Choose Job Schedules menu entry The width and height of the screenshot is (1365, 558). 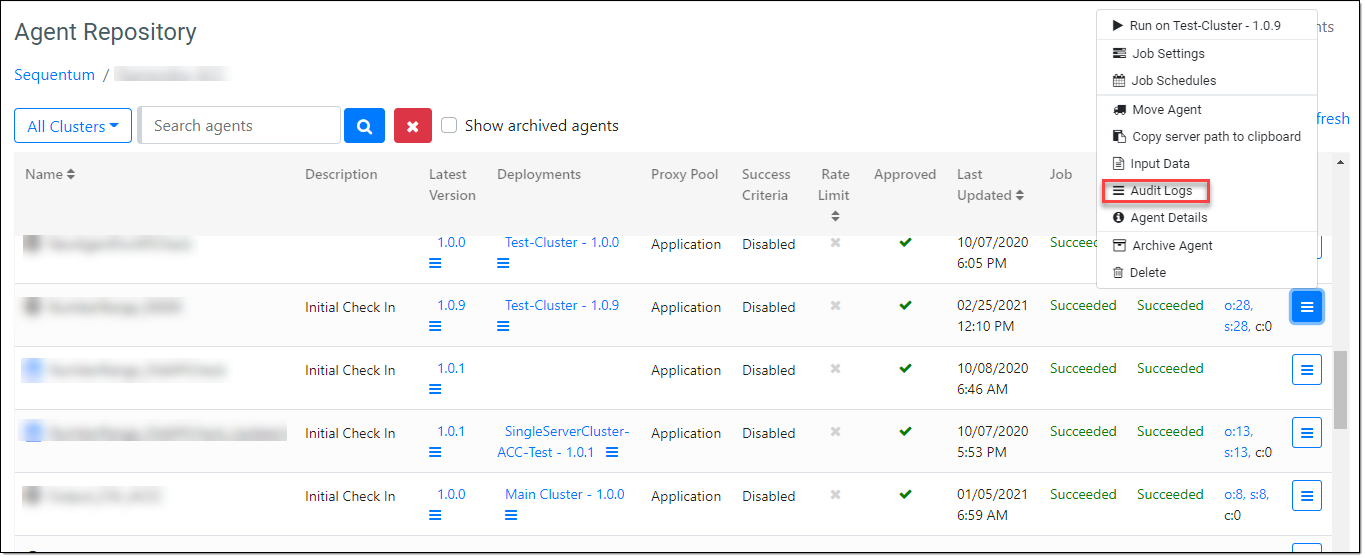pos(1173,80)
